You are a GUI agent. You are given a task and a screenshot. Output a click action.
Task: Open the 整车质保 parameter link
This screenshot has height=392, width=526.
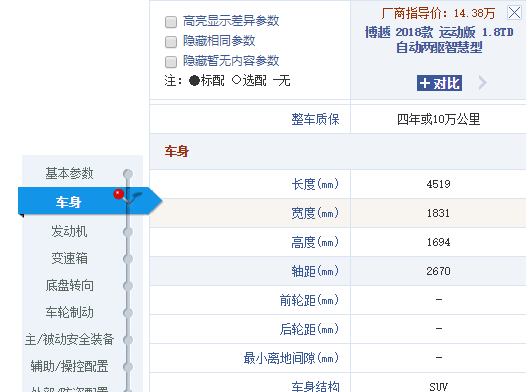(x=315, y=119)
